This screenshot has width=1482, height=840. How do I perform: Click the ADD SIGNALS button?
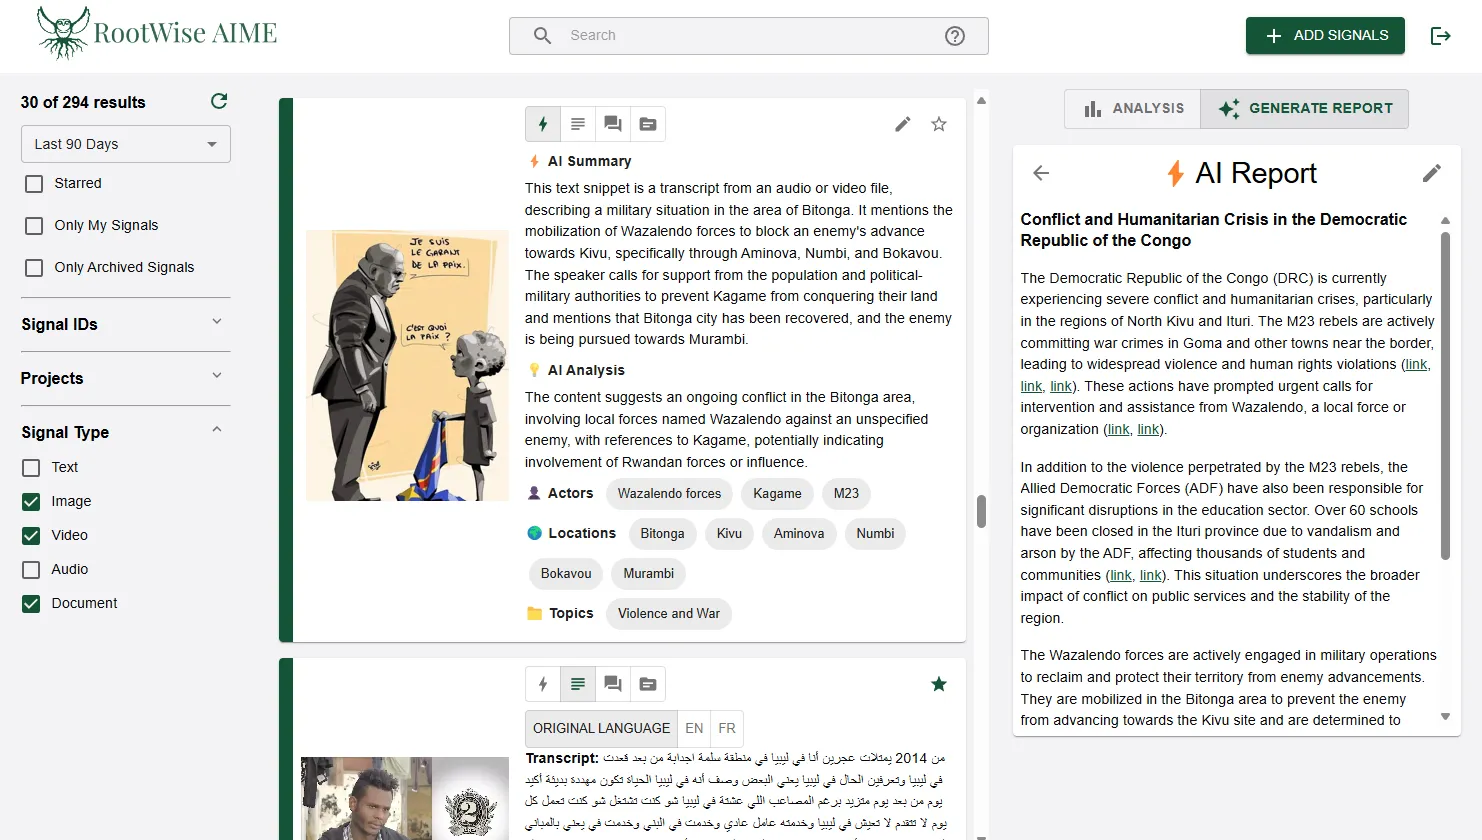1325,35
